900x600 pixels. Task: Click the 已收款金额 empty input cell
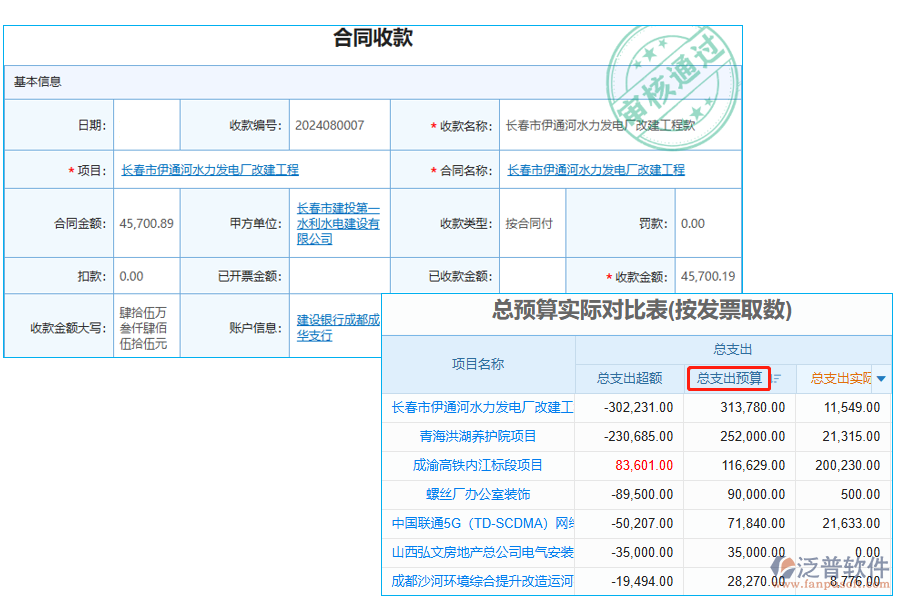[532, 275]
